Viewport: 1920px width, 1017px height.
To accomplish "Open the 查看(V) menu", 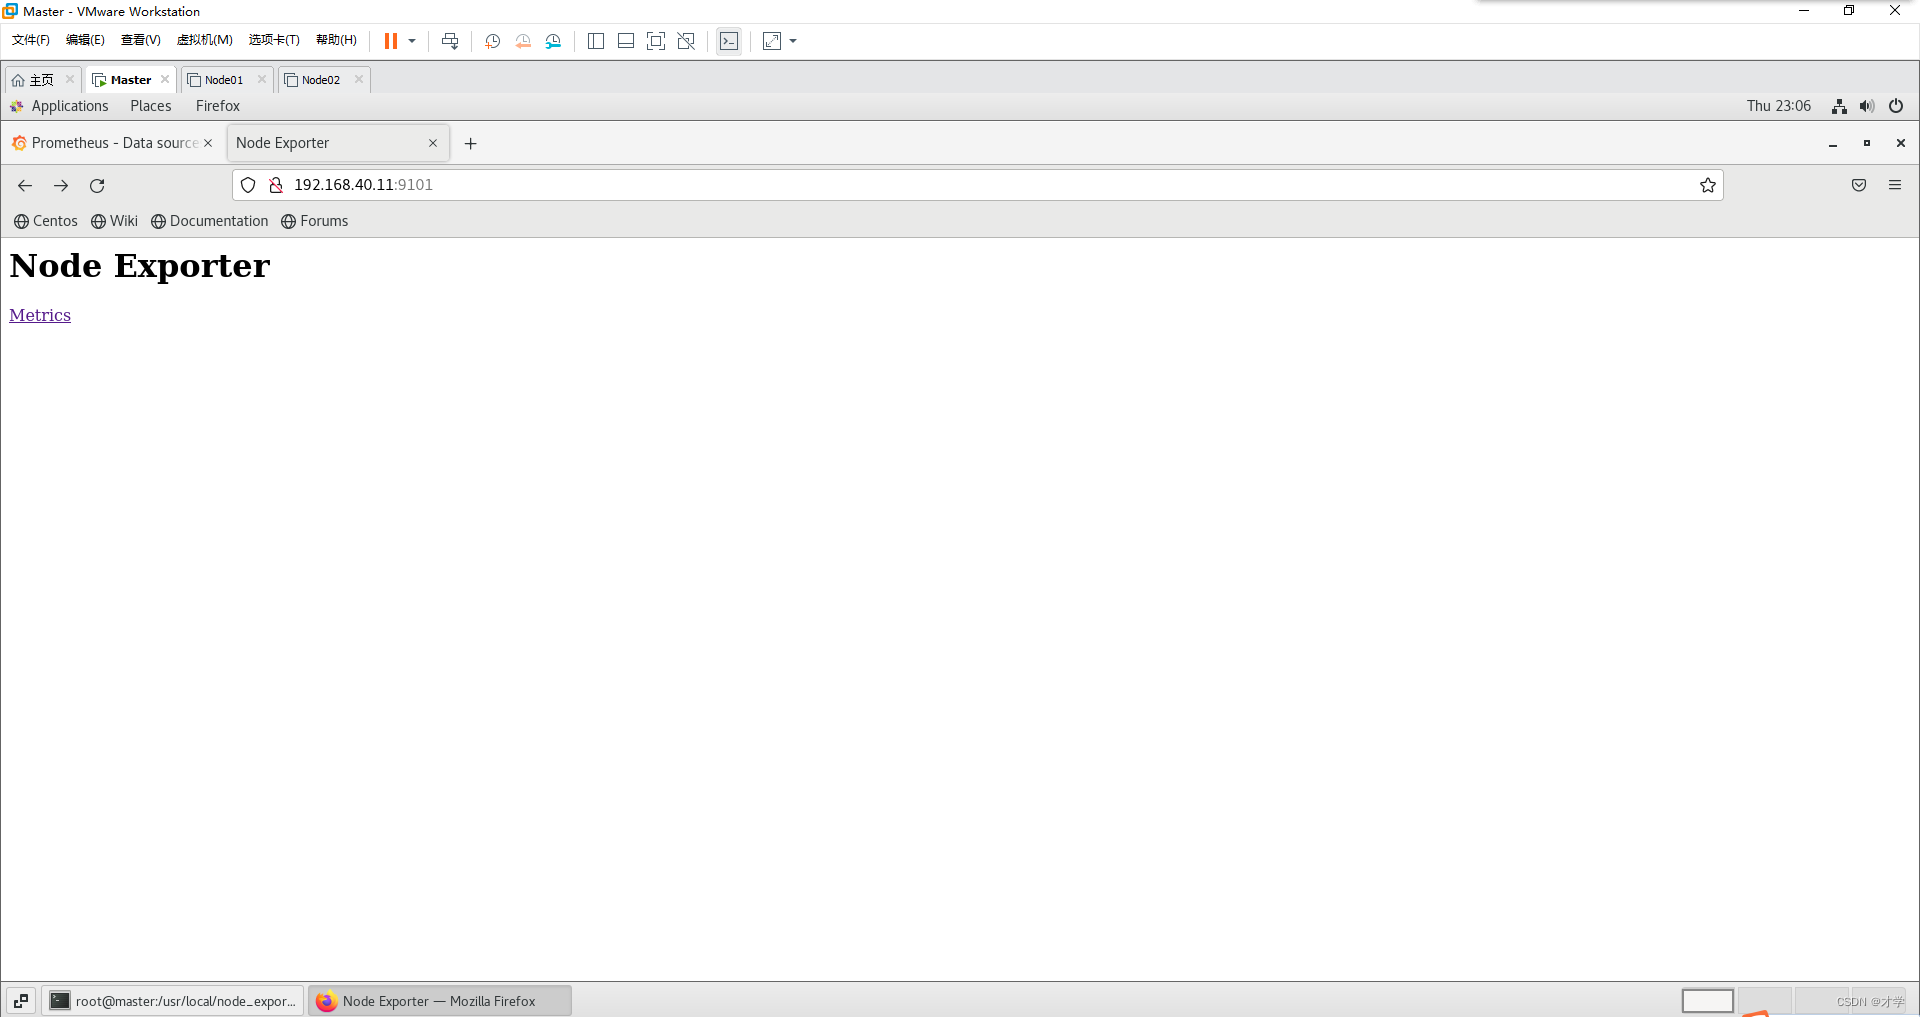I will [140, 40].
